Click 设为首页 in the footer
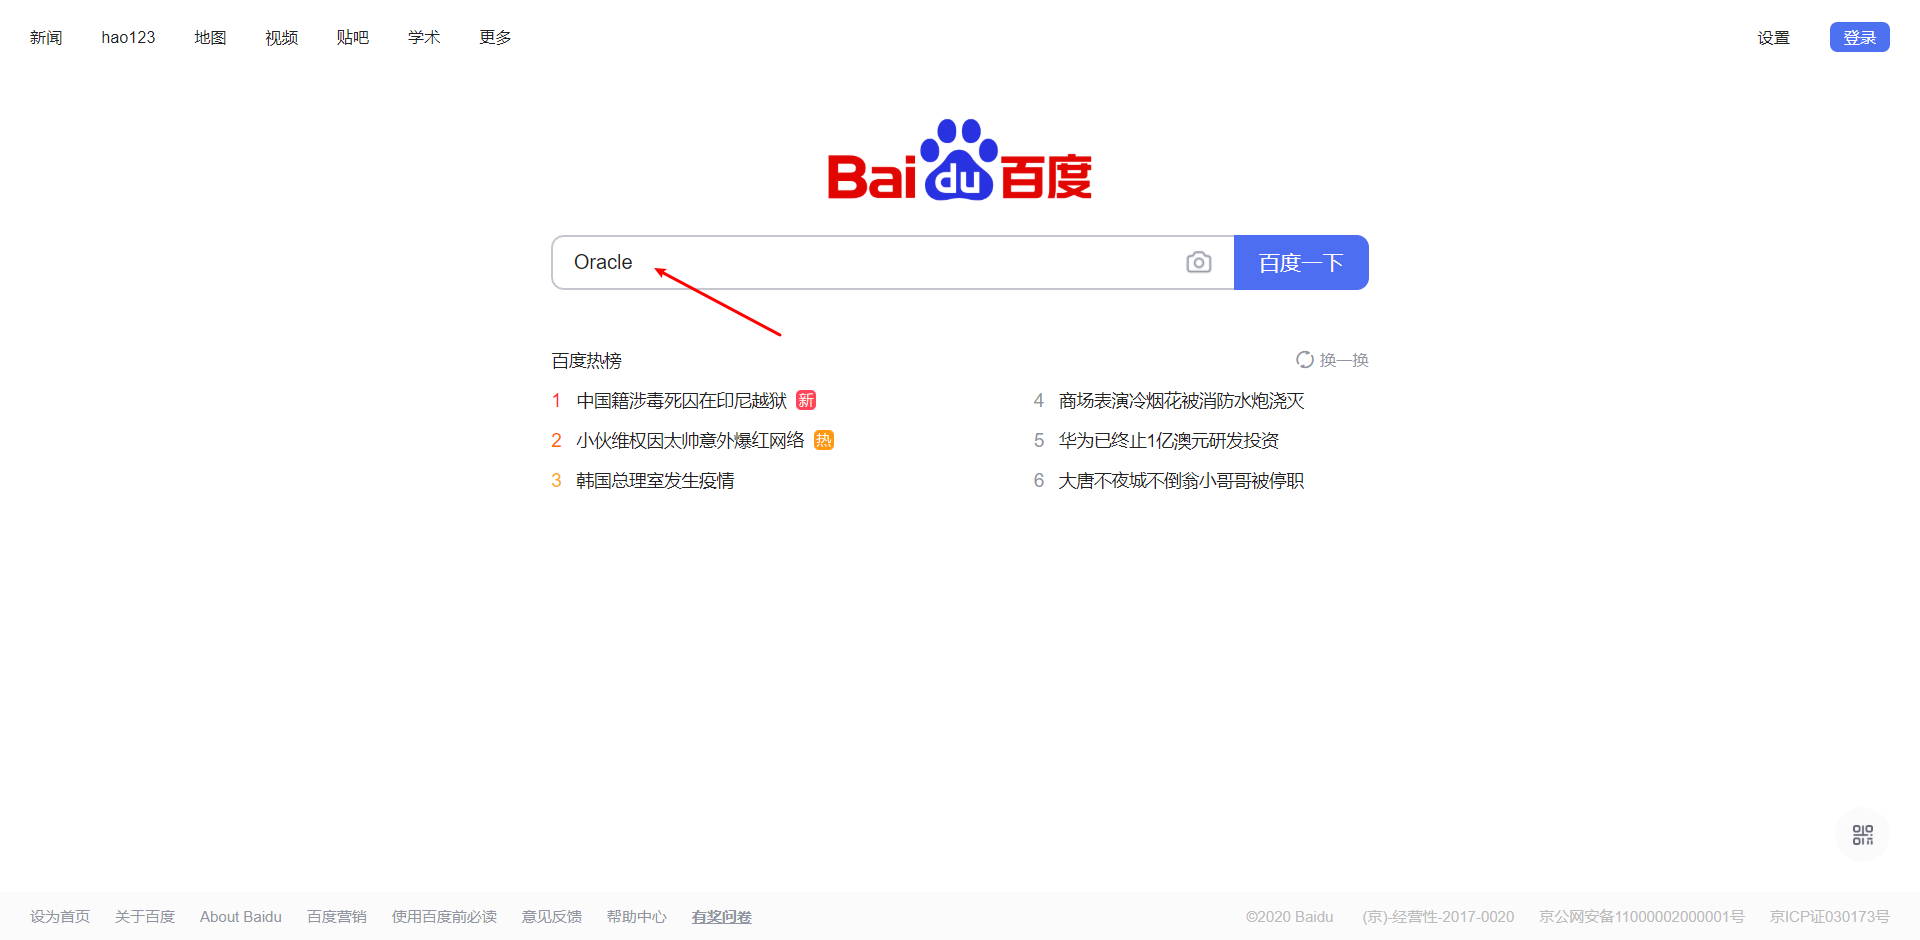The image size is (1920, 940). (x=60, y=917)
